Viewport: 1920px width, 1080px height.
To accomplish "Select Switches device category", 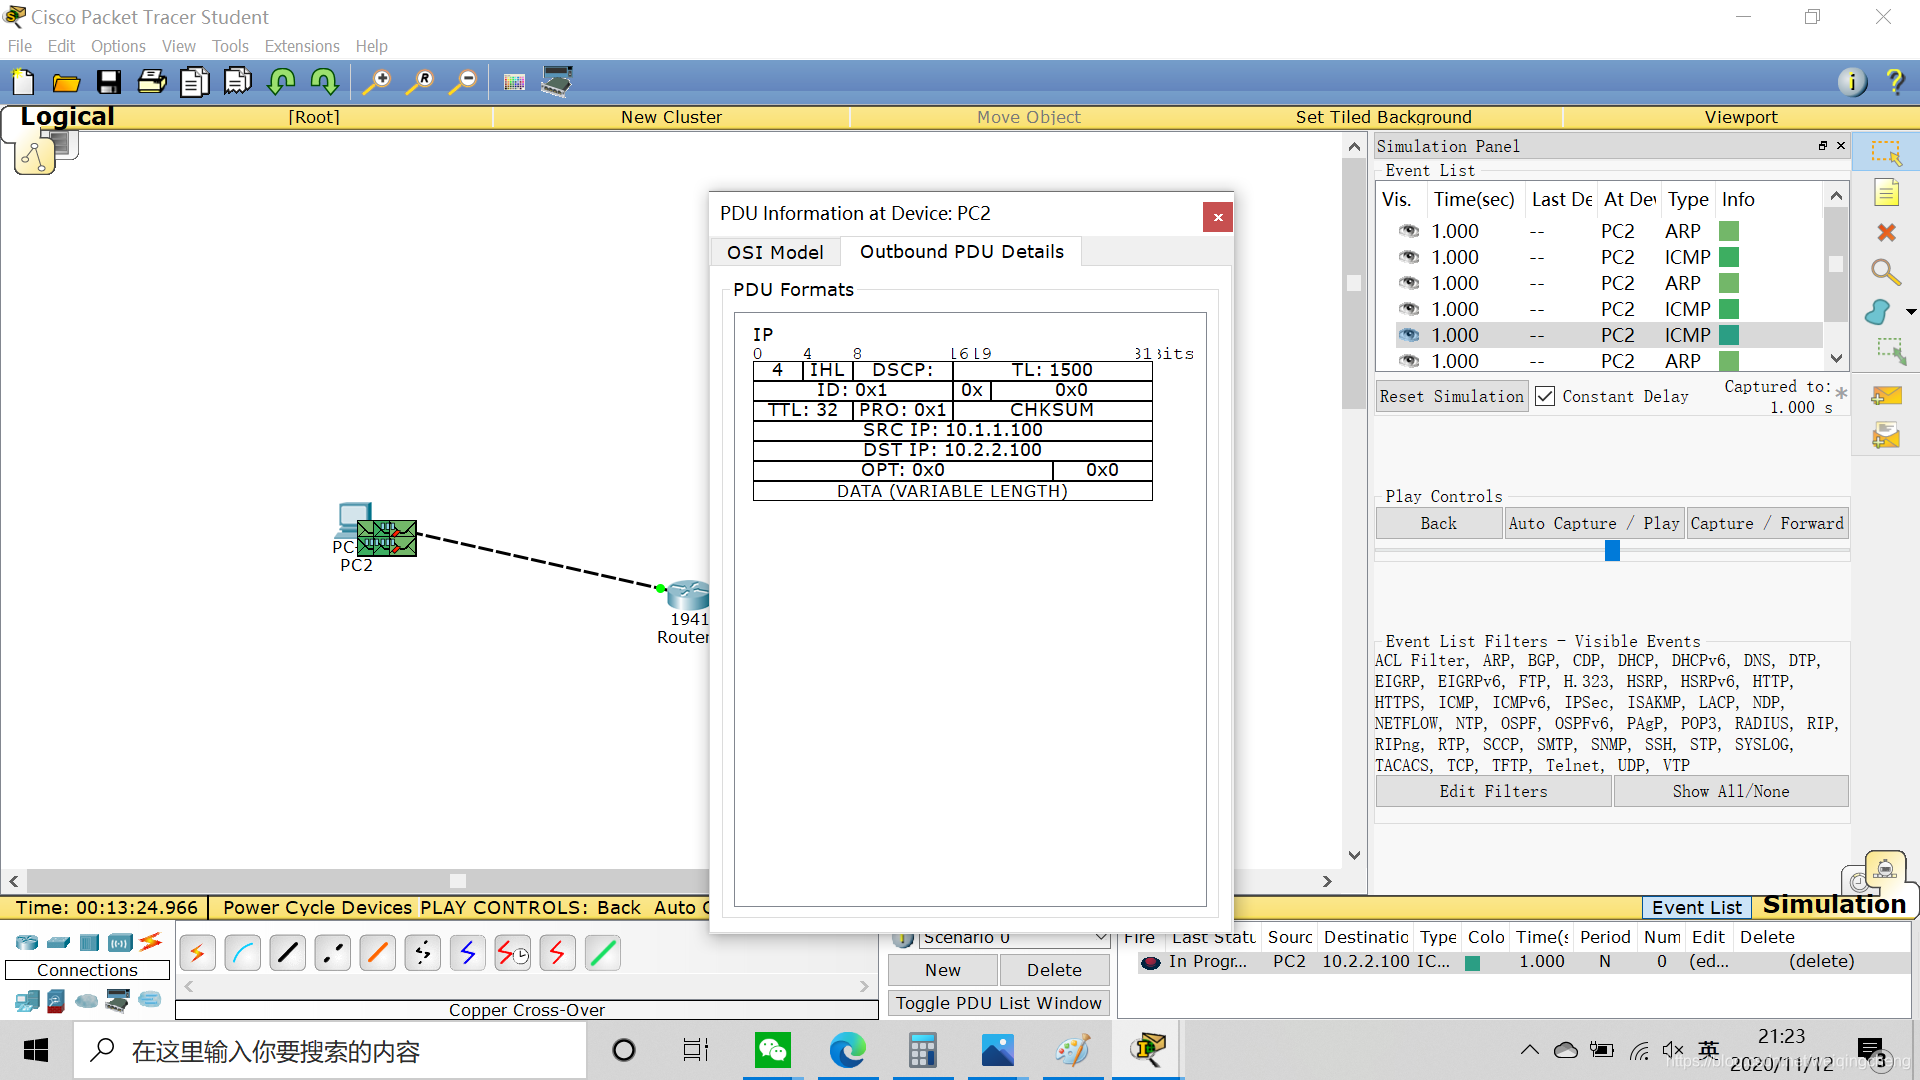I will (58, 942).
